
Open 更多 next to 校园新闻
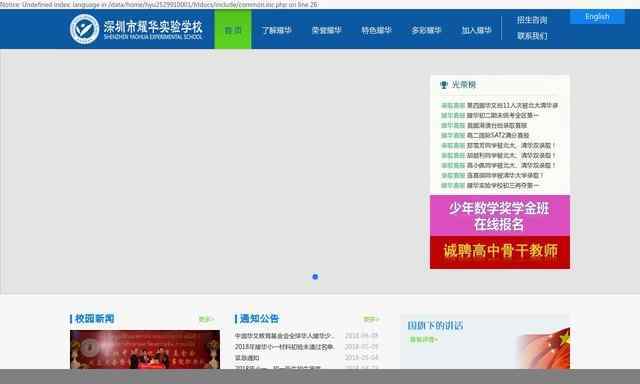[206, 320]
